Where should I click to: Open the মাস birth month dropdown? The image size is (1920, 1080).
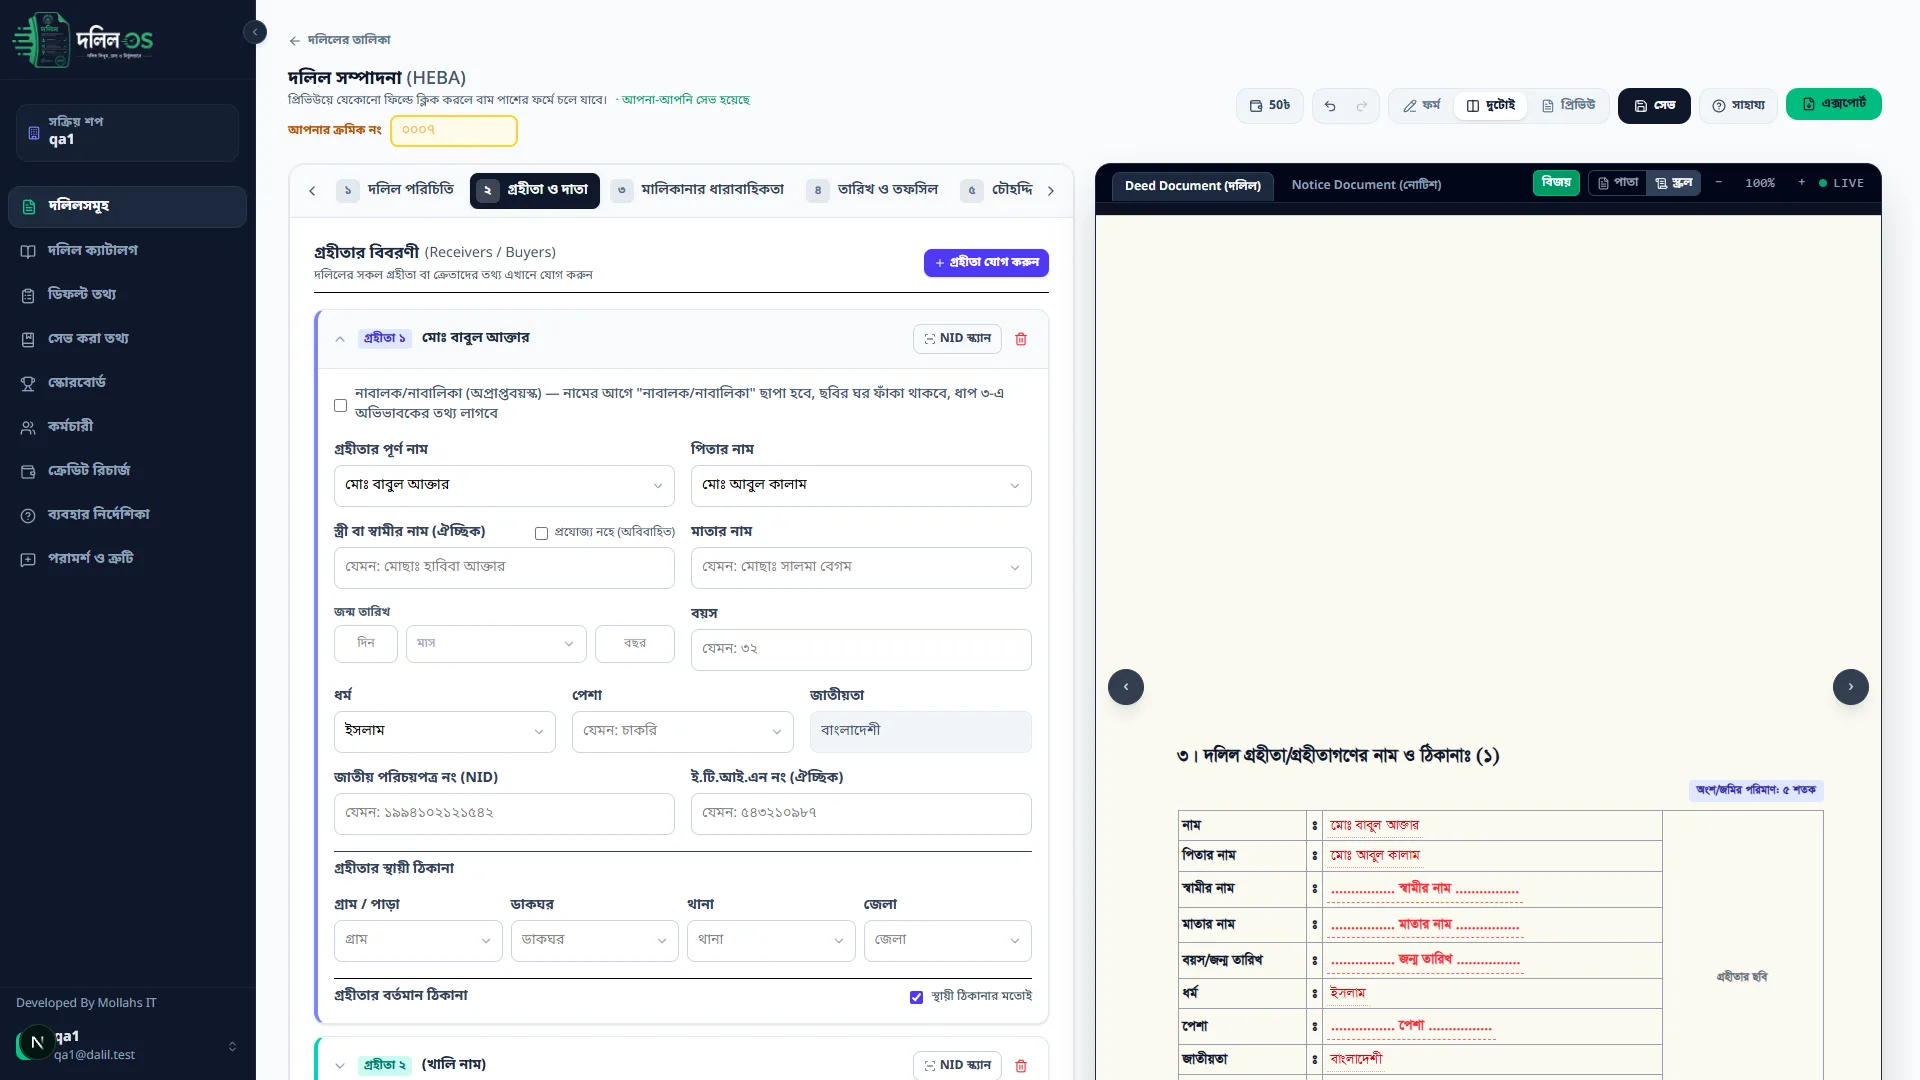pos(496,643)
